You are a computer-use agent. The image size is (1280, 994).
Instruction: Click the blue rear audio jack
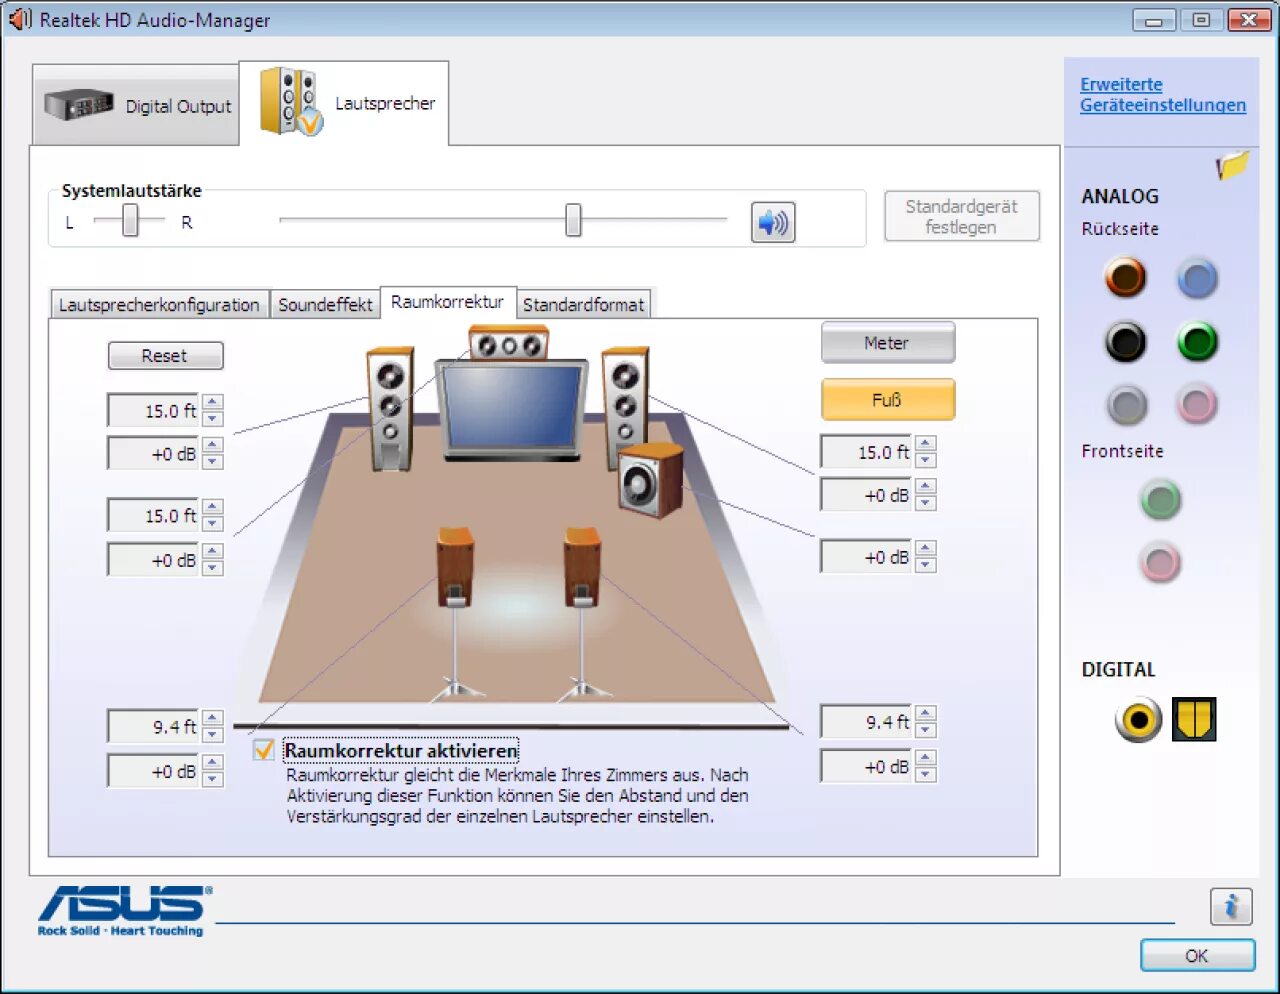coord(1197,278)
